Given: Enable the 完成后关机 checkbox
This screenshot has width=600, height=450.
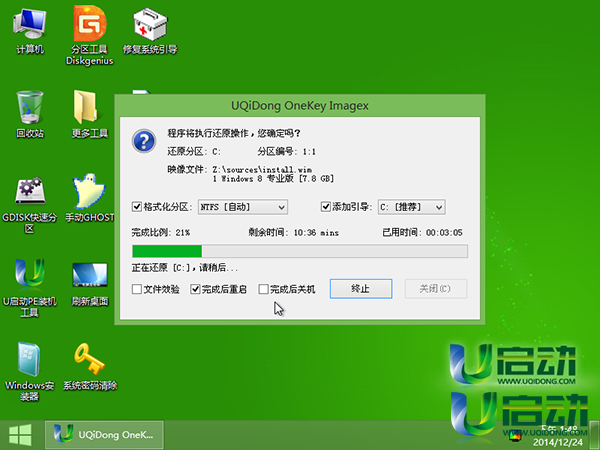Looking at the screenshot, I should pos(263,289).
